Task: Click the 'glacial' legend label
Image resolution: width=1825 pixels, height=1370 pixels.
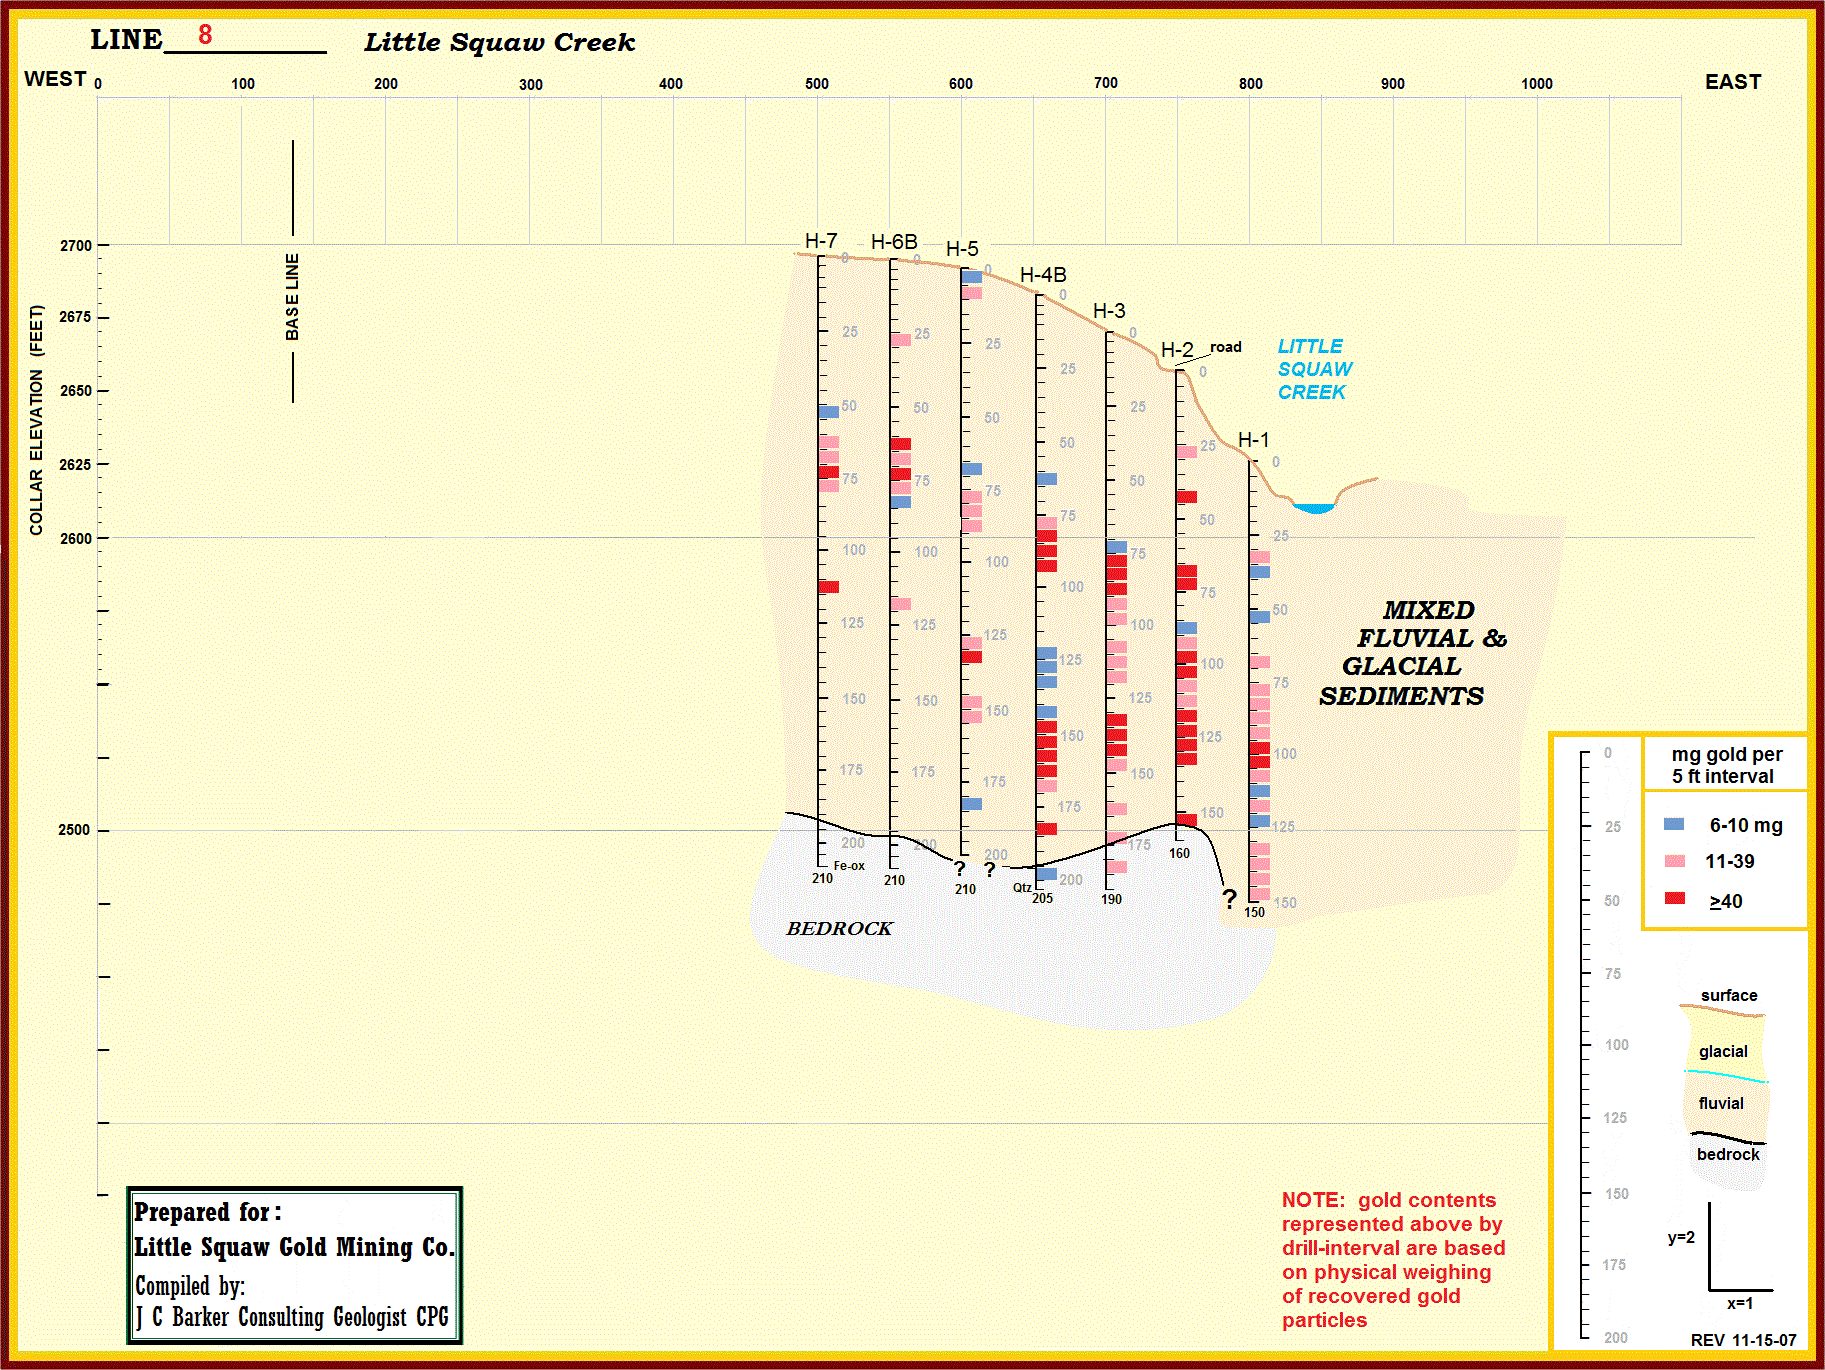Action: [1723, 1052]
